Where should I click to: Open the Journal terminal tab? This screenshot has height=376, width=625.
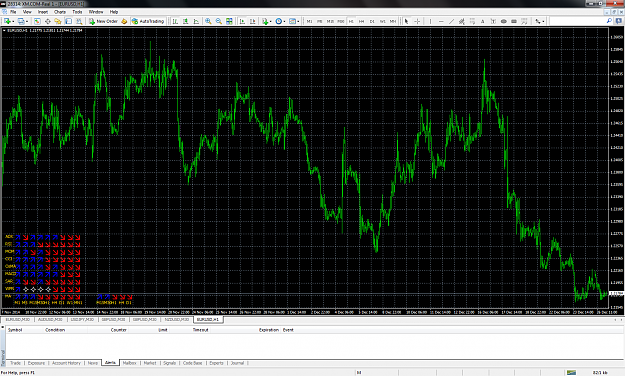237,363
